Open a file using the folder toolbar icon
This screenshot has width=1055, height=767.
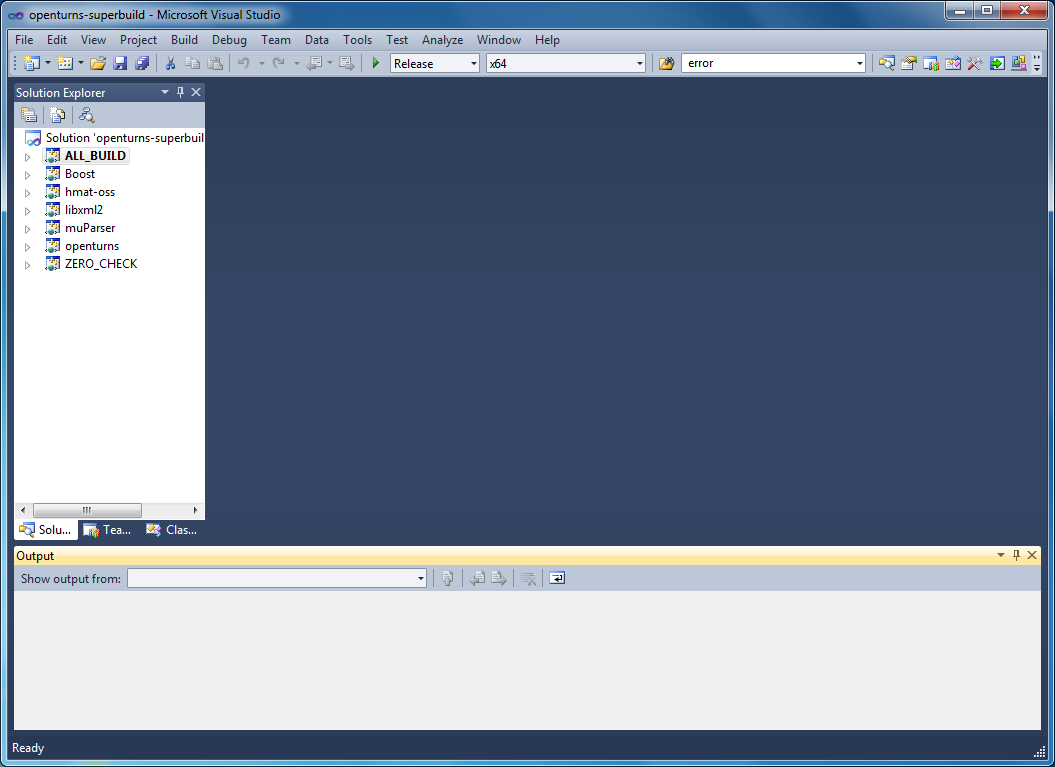[97, 62]
